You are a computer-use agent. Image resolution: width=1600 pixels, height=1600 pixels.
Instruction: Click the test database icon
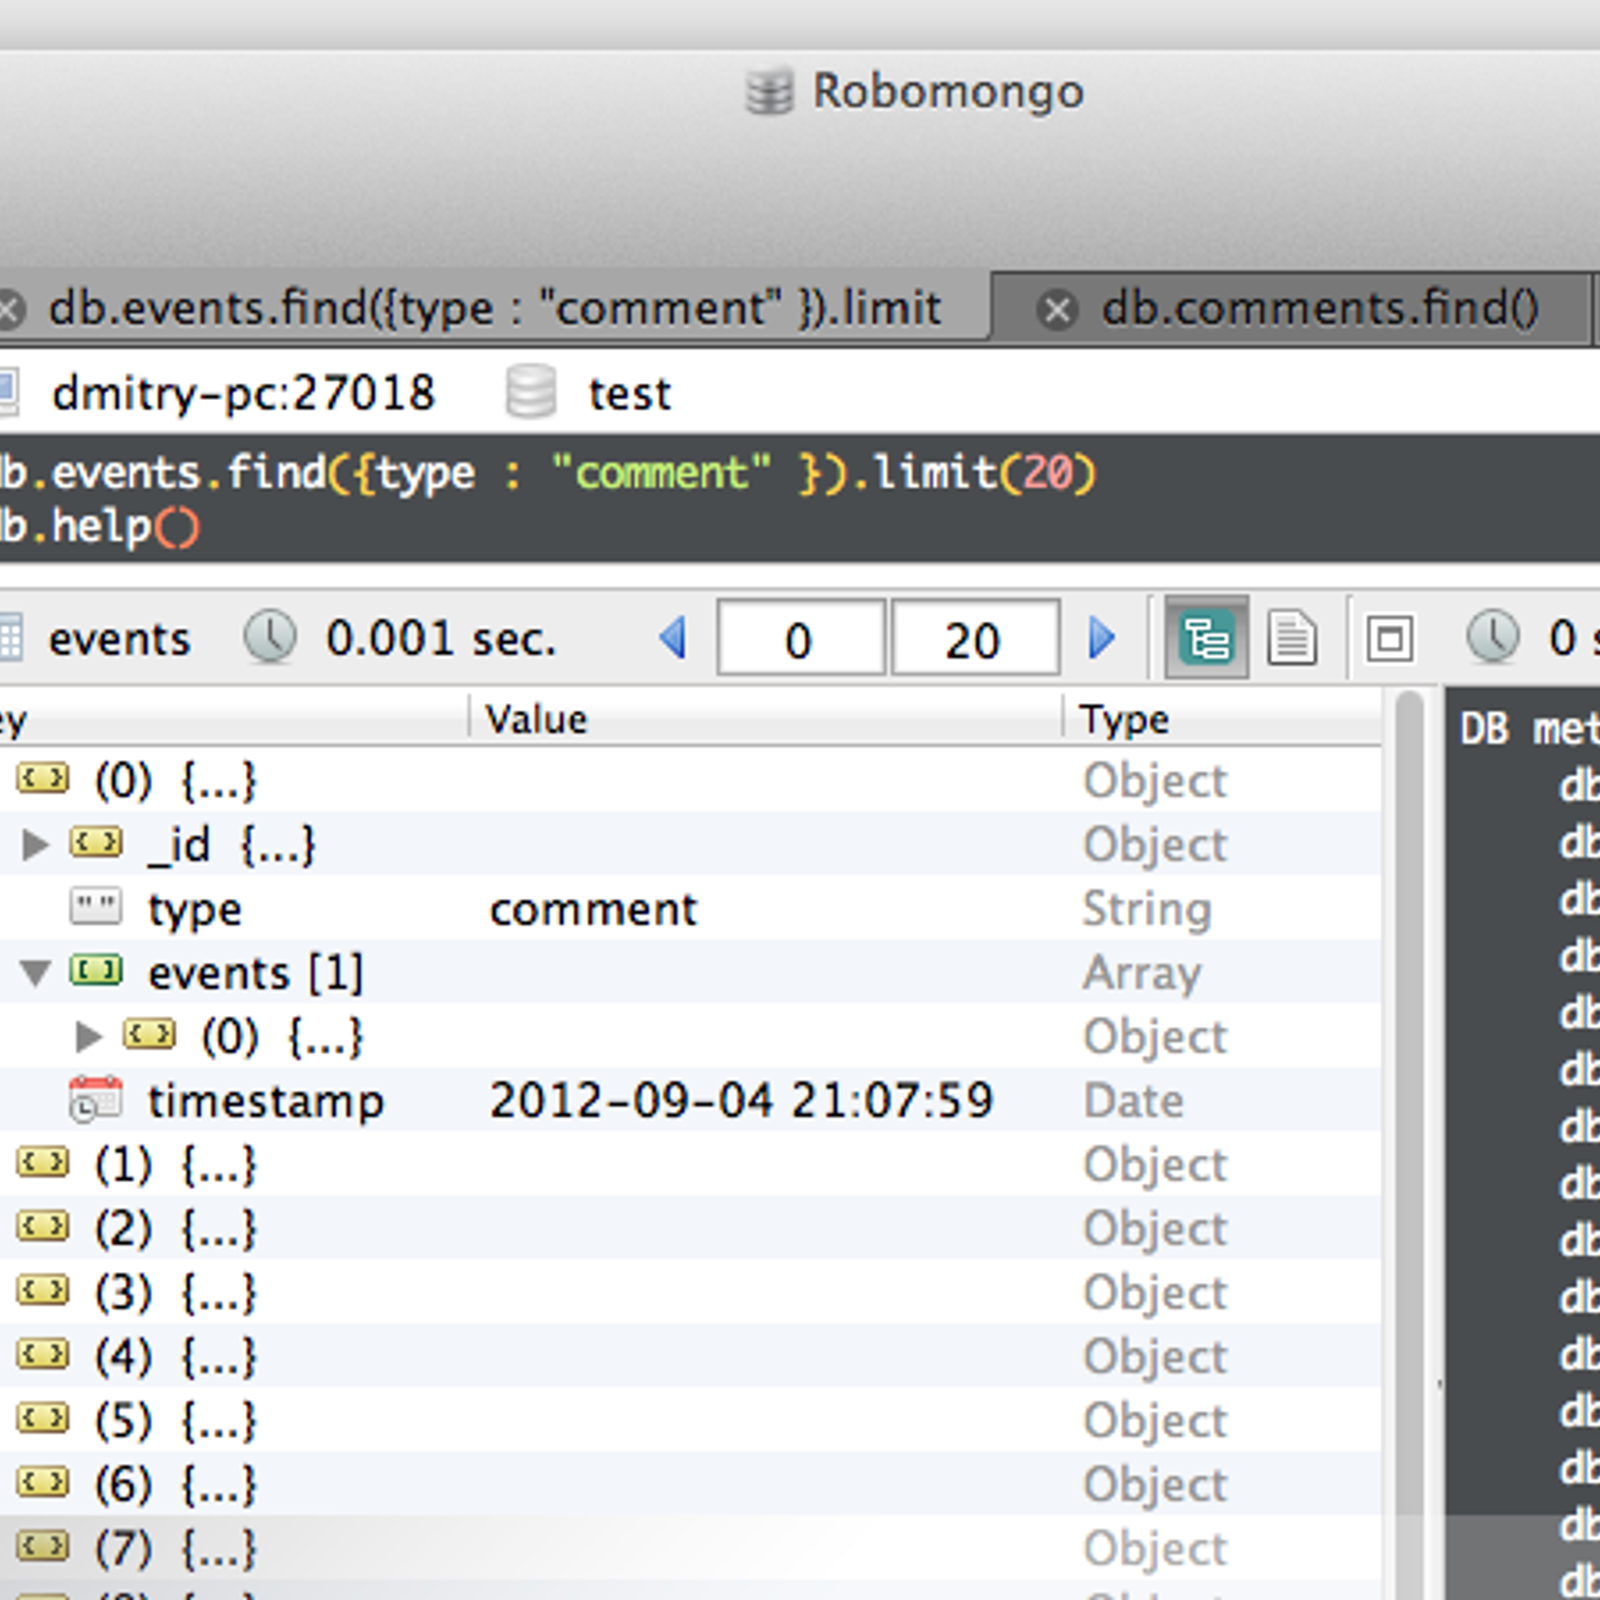530,391
